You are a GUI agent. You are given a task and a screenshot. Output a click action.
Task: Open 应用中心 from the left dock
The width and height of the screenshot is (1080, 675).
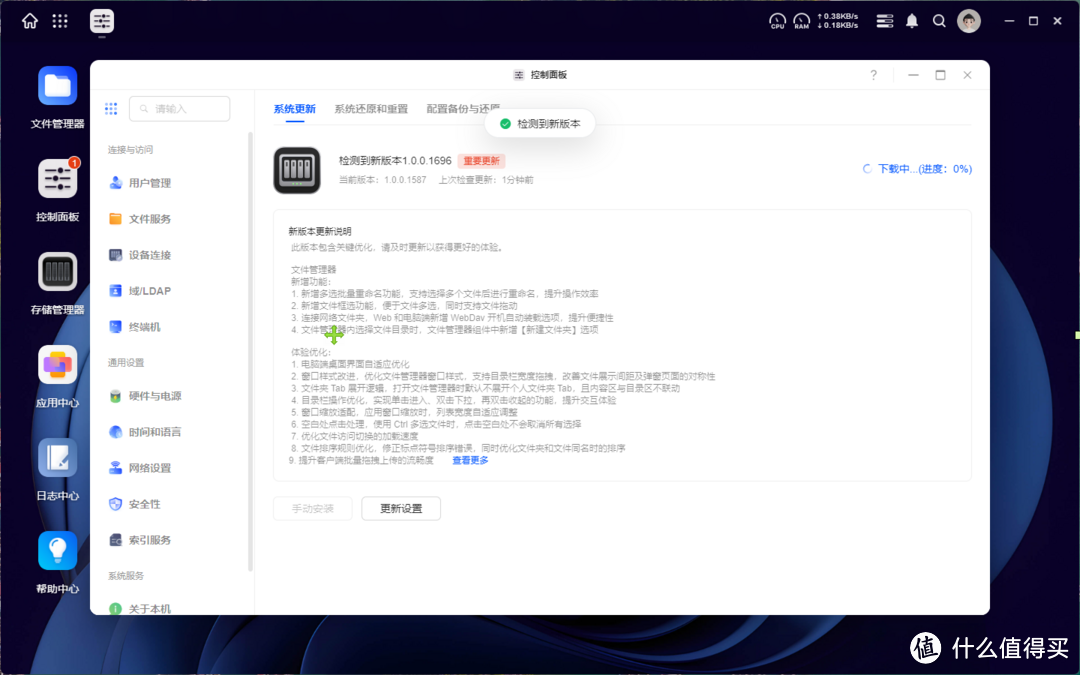[57, 365]
